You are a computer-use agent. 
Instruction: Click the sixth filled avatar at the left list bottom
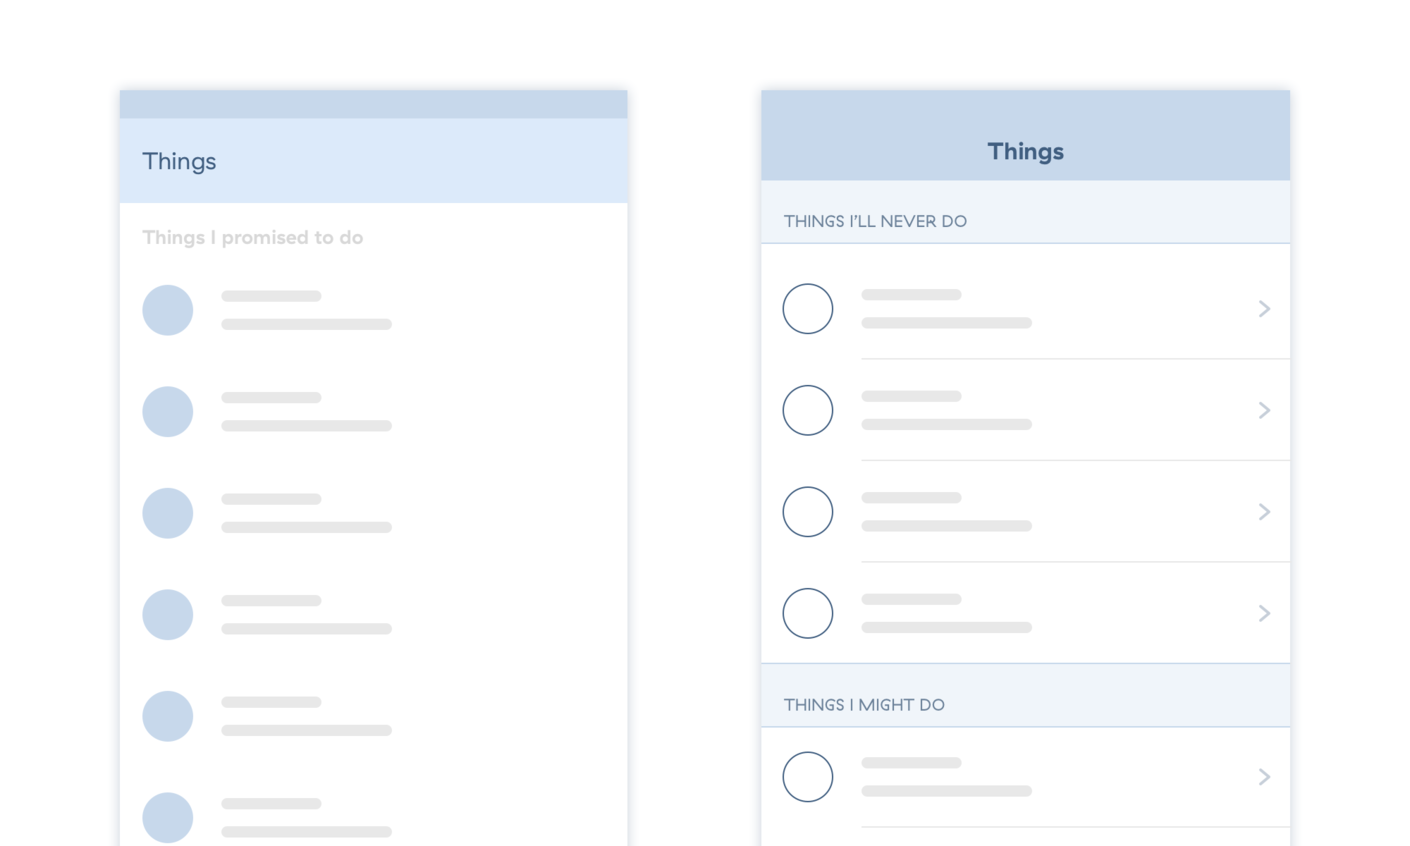[167, 817]
